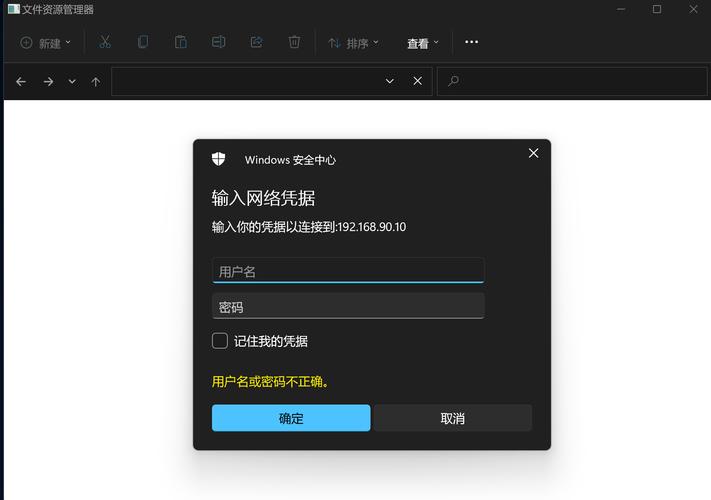The height and width of the screenshot is (500, 711).
Task: Expand recent locations chevron
Action: pyautogui.click(x=72, y=82)
